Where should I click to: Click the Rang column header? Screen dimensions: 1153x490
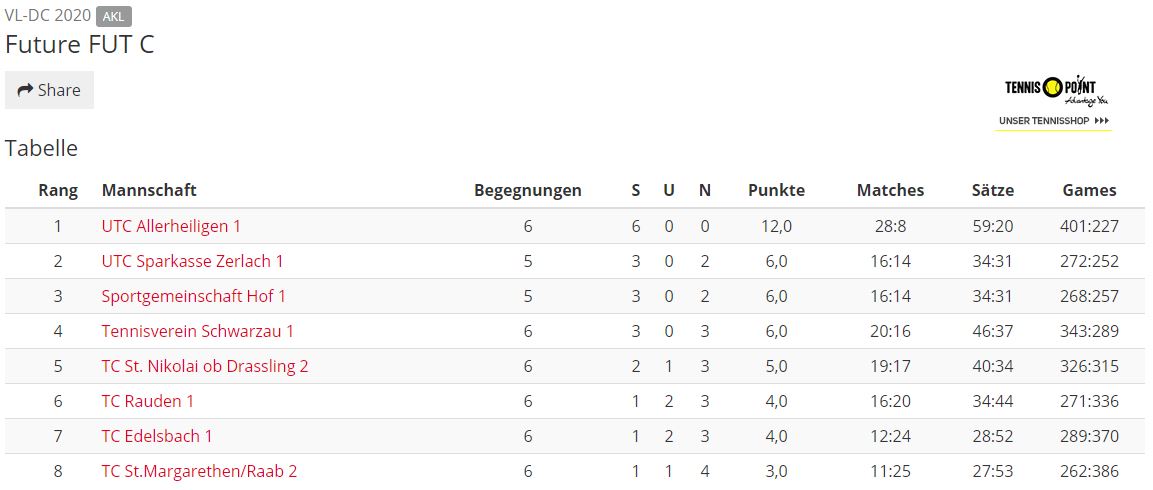coord(58,190)
